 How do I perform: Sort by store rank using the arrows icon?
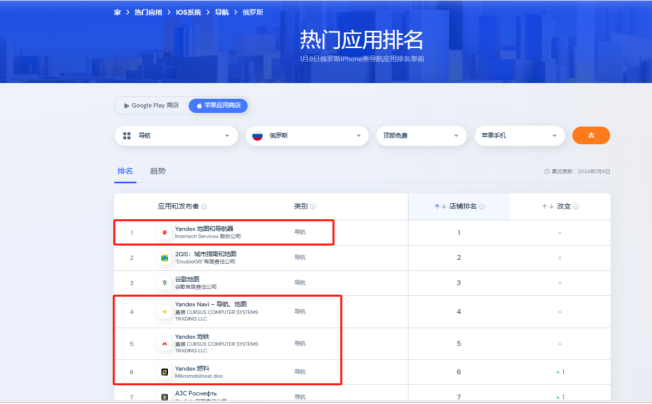pyautogui.click(x=440, y=207)
